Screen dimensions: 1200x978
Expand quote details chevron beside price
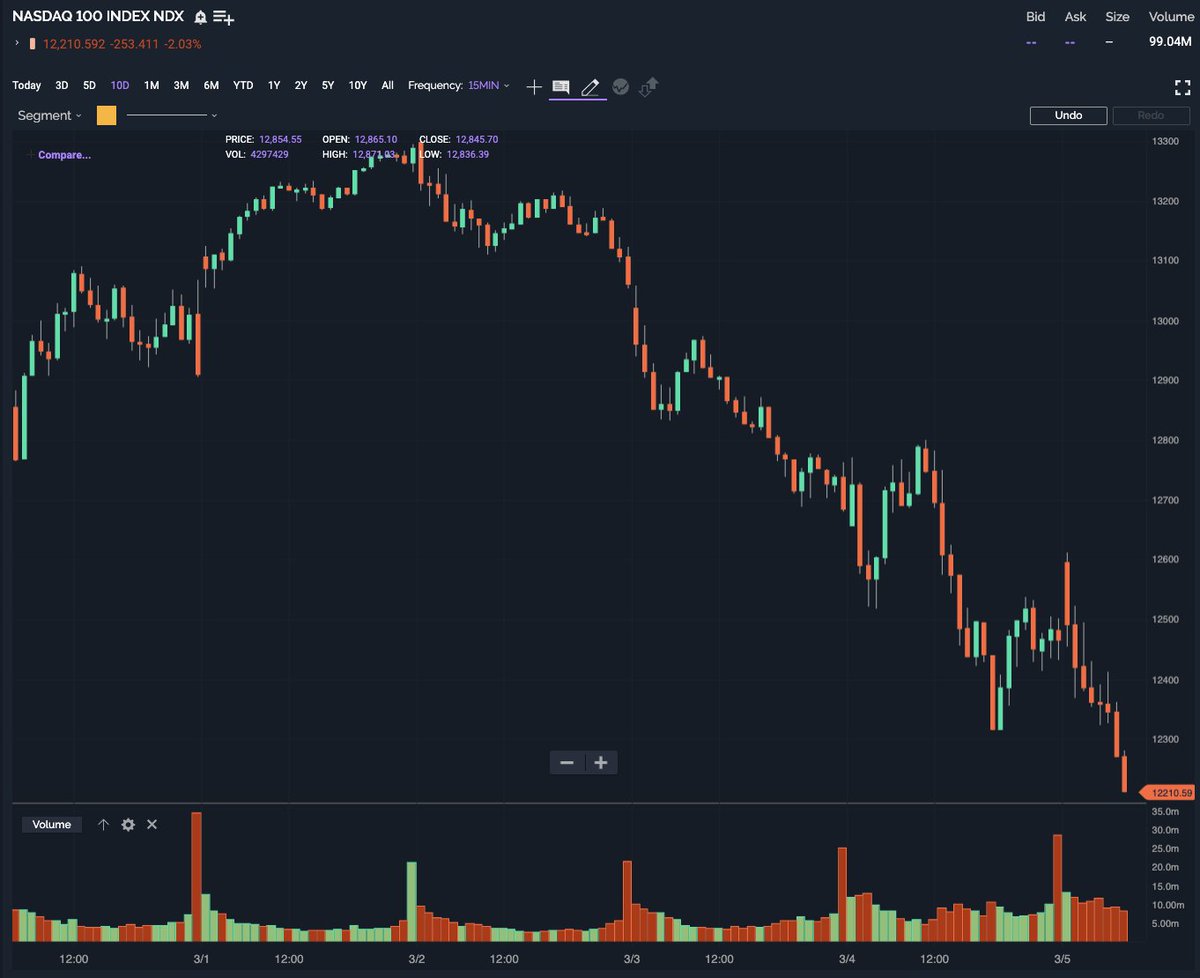(x=17, y=43)
